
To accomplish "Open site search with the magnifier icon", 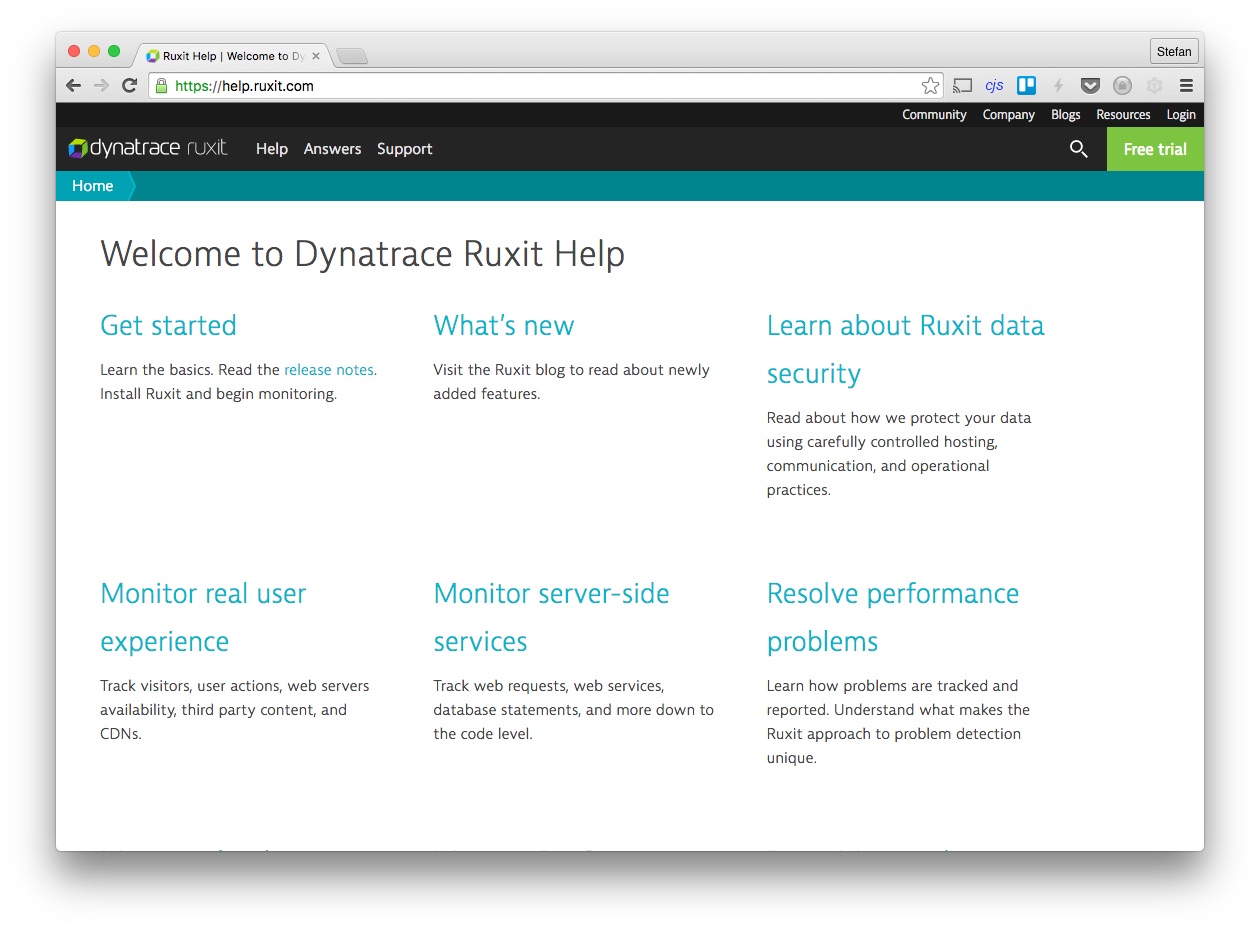I will [1078, 149].
